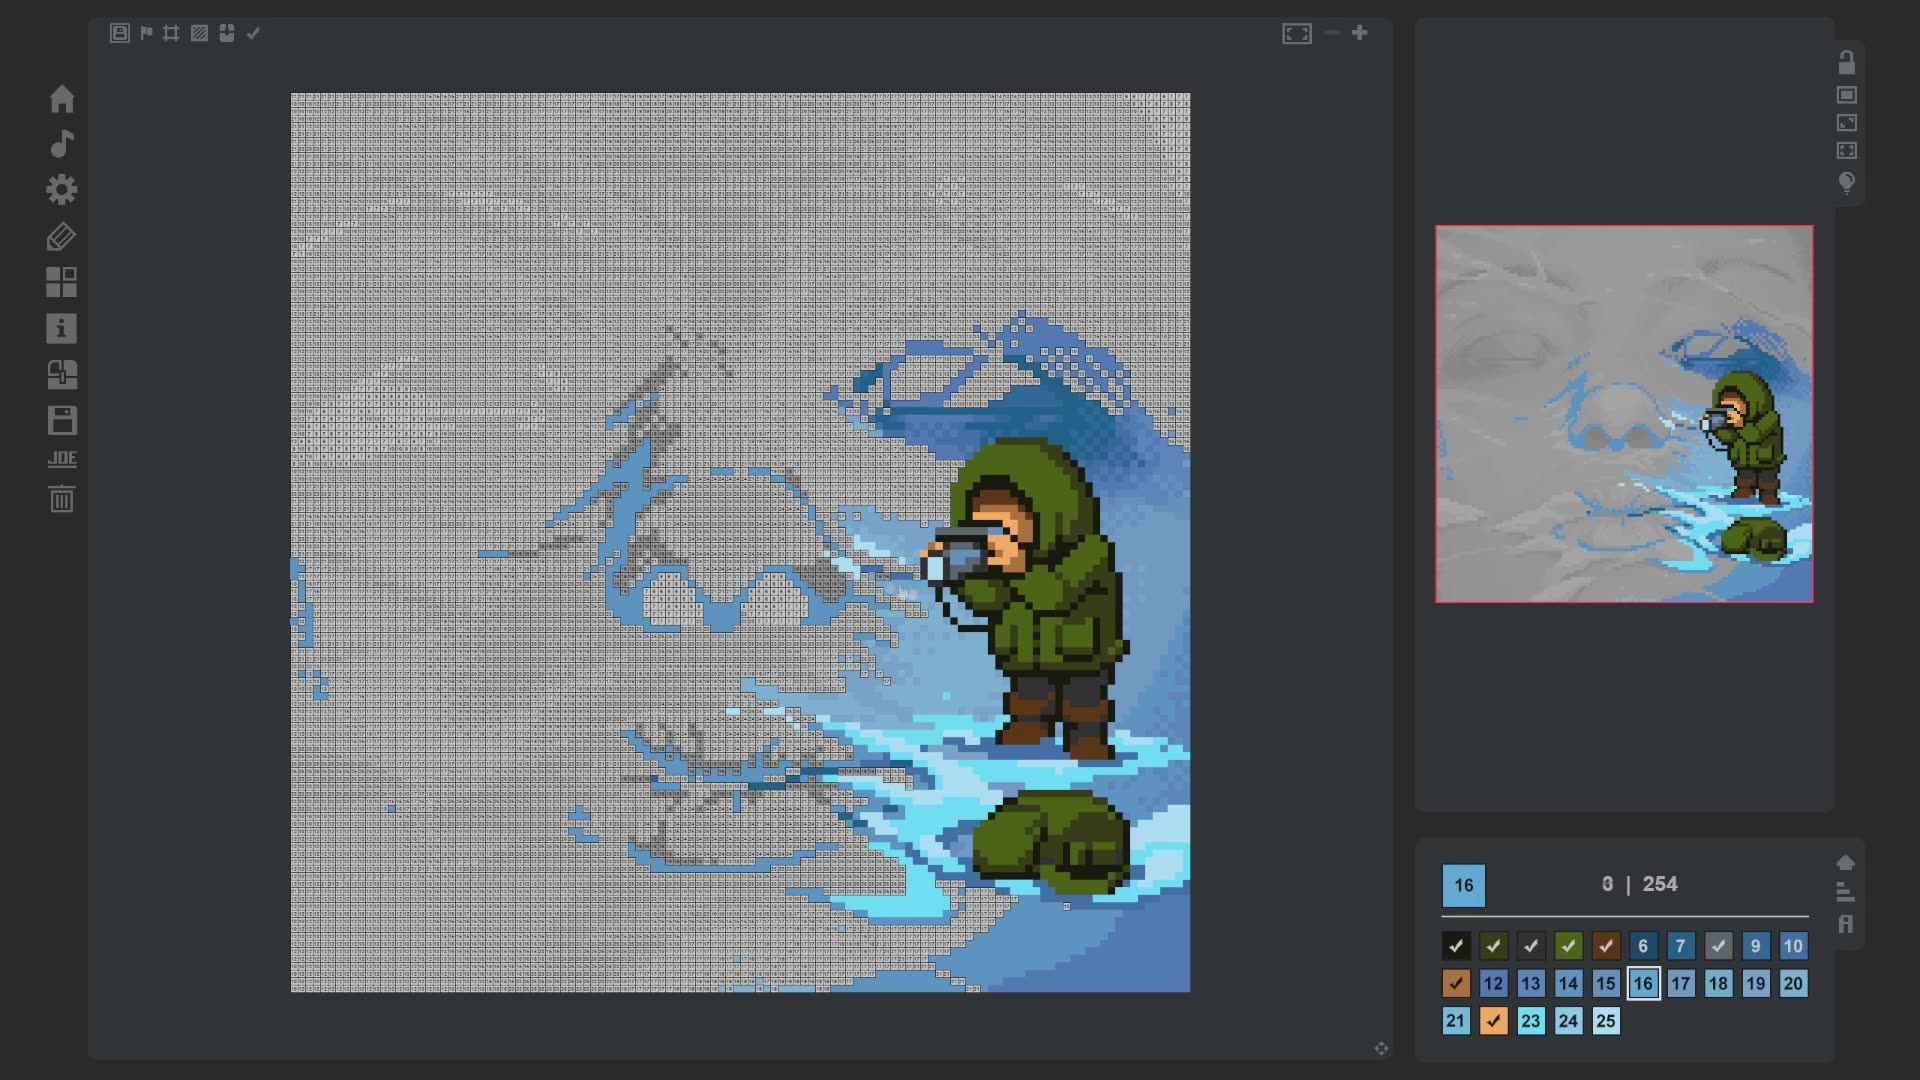Click the plus zoom-in button

point(1359,33)
